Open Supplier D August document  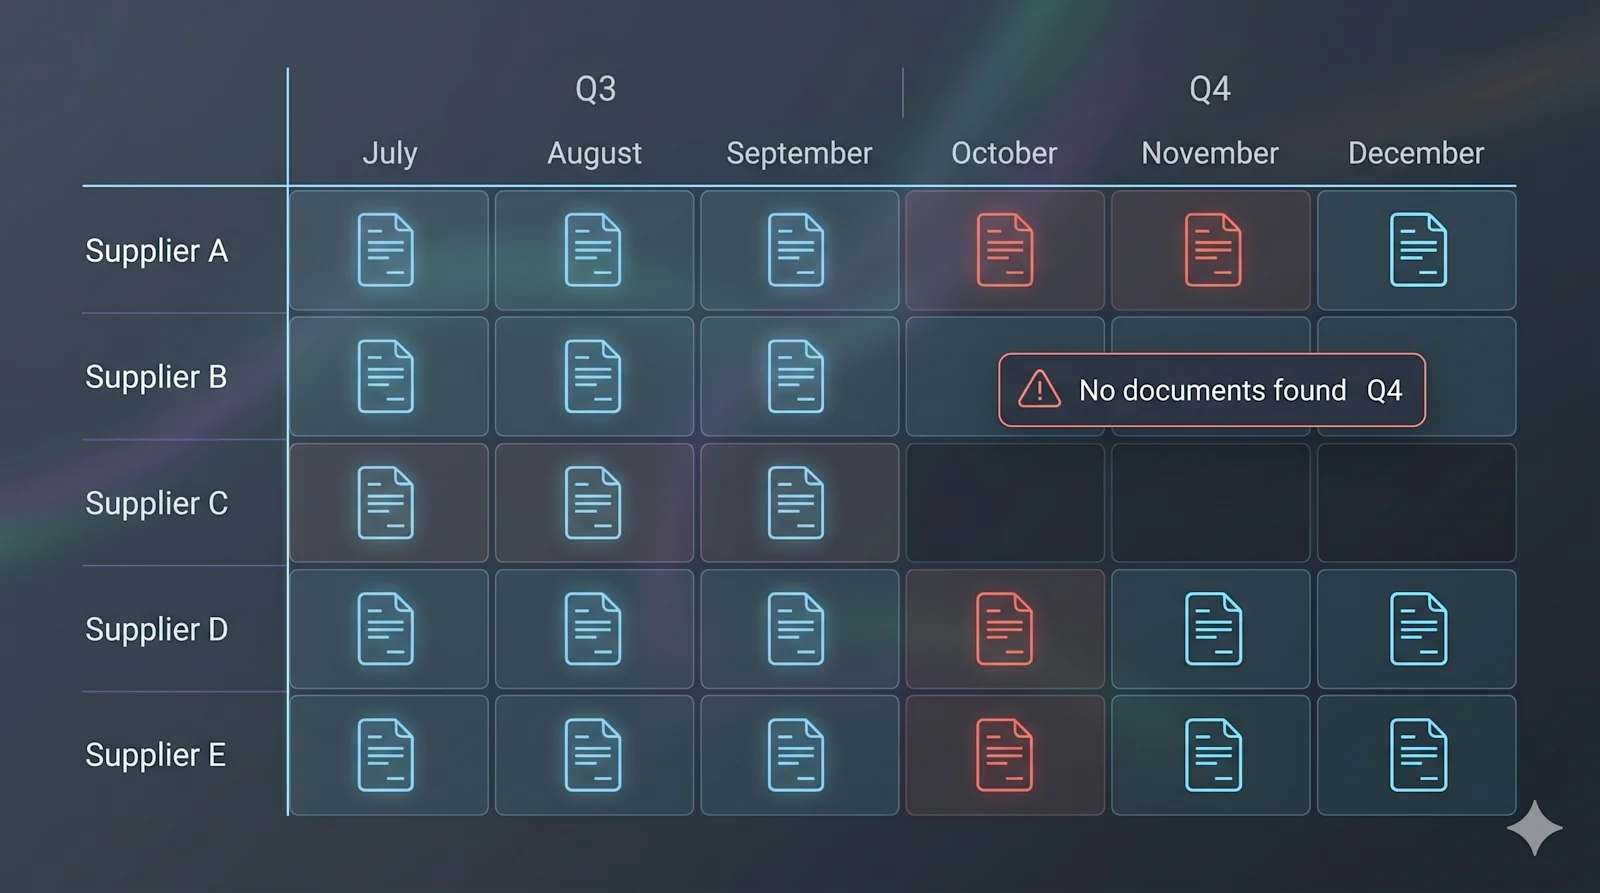(592, 629)
